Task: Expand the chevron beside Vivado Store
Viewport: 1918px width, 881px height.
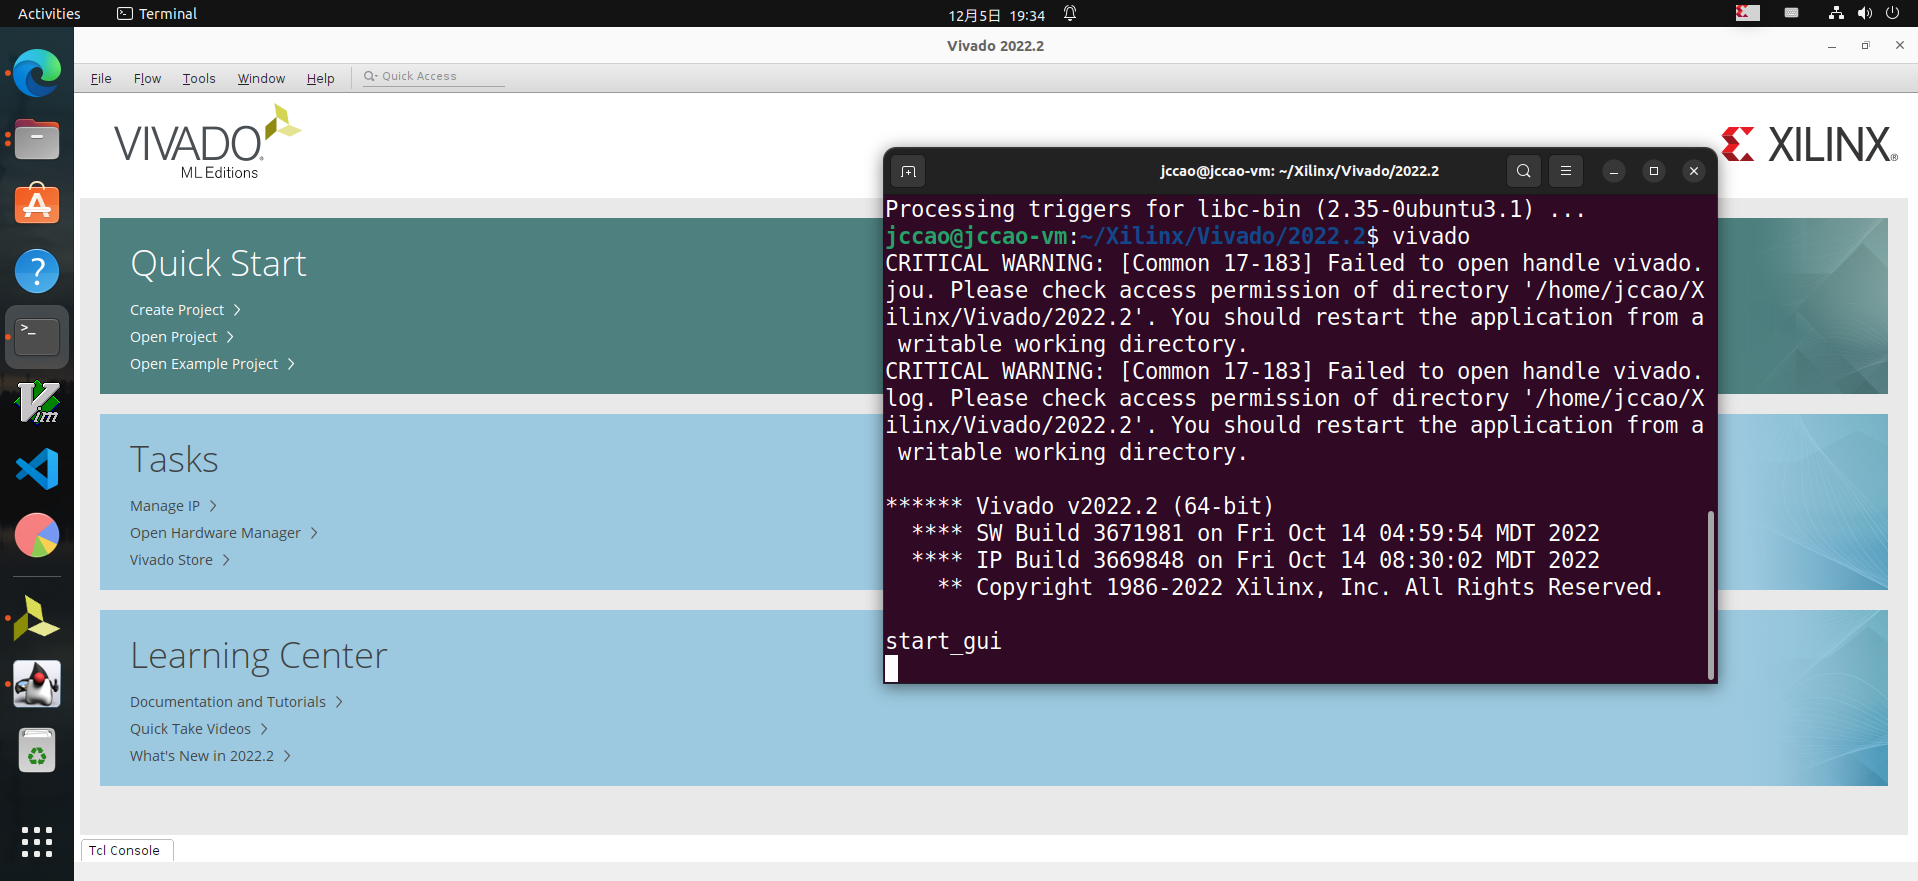Action: tap(226, 560)
